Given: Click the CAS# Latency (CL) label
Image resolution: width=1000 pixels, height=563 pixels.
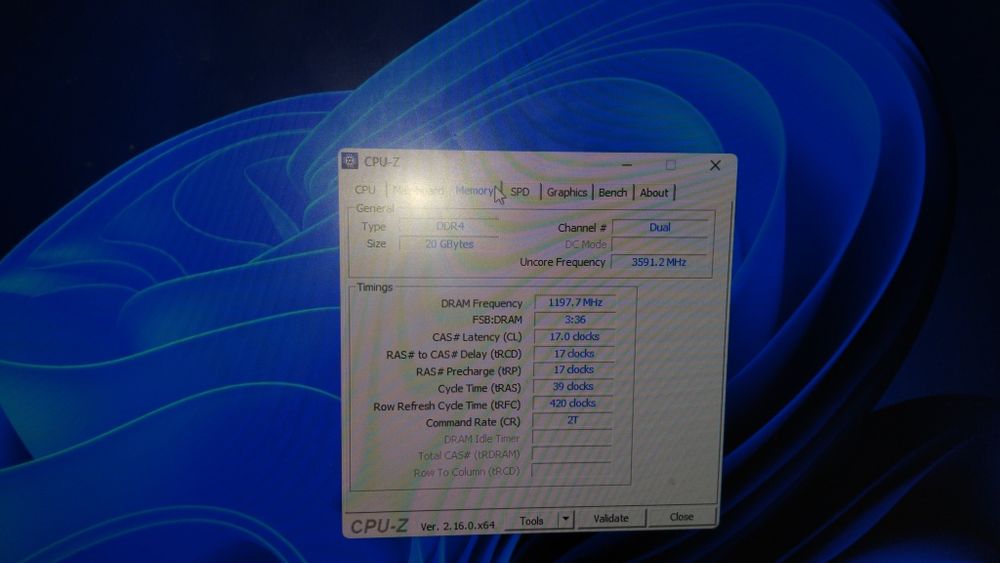Looking at the screenshot, I should (477, 337).
